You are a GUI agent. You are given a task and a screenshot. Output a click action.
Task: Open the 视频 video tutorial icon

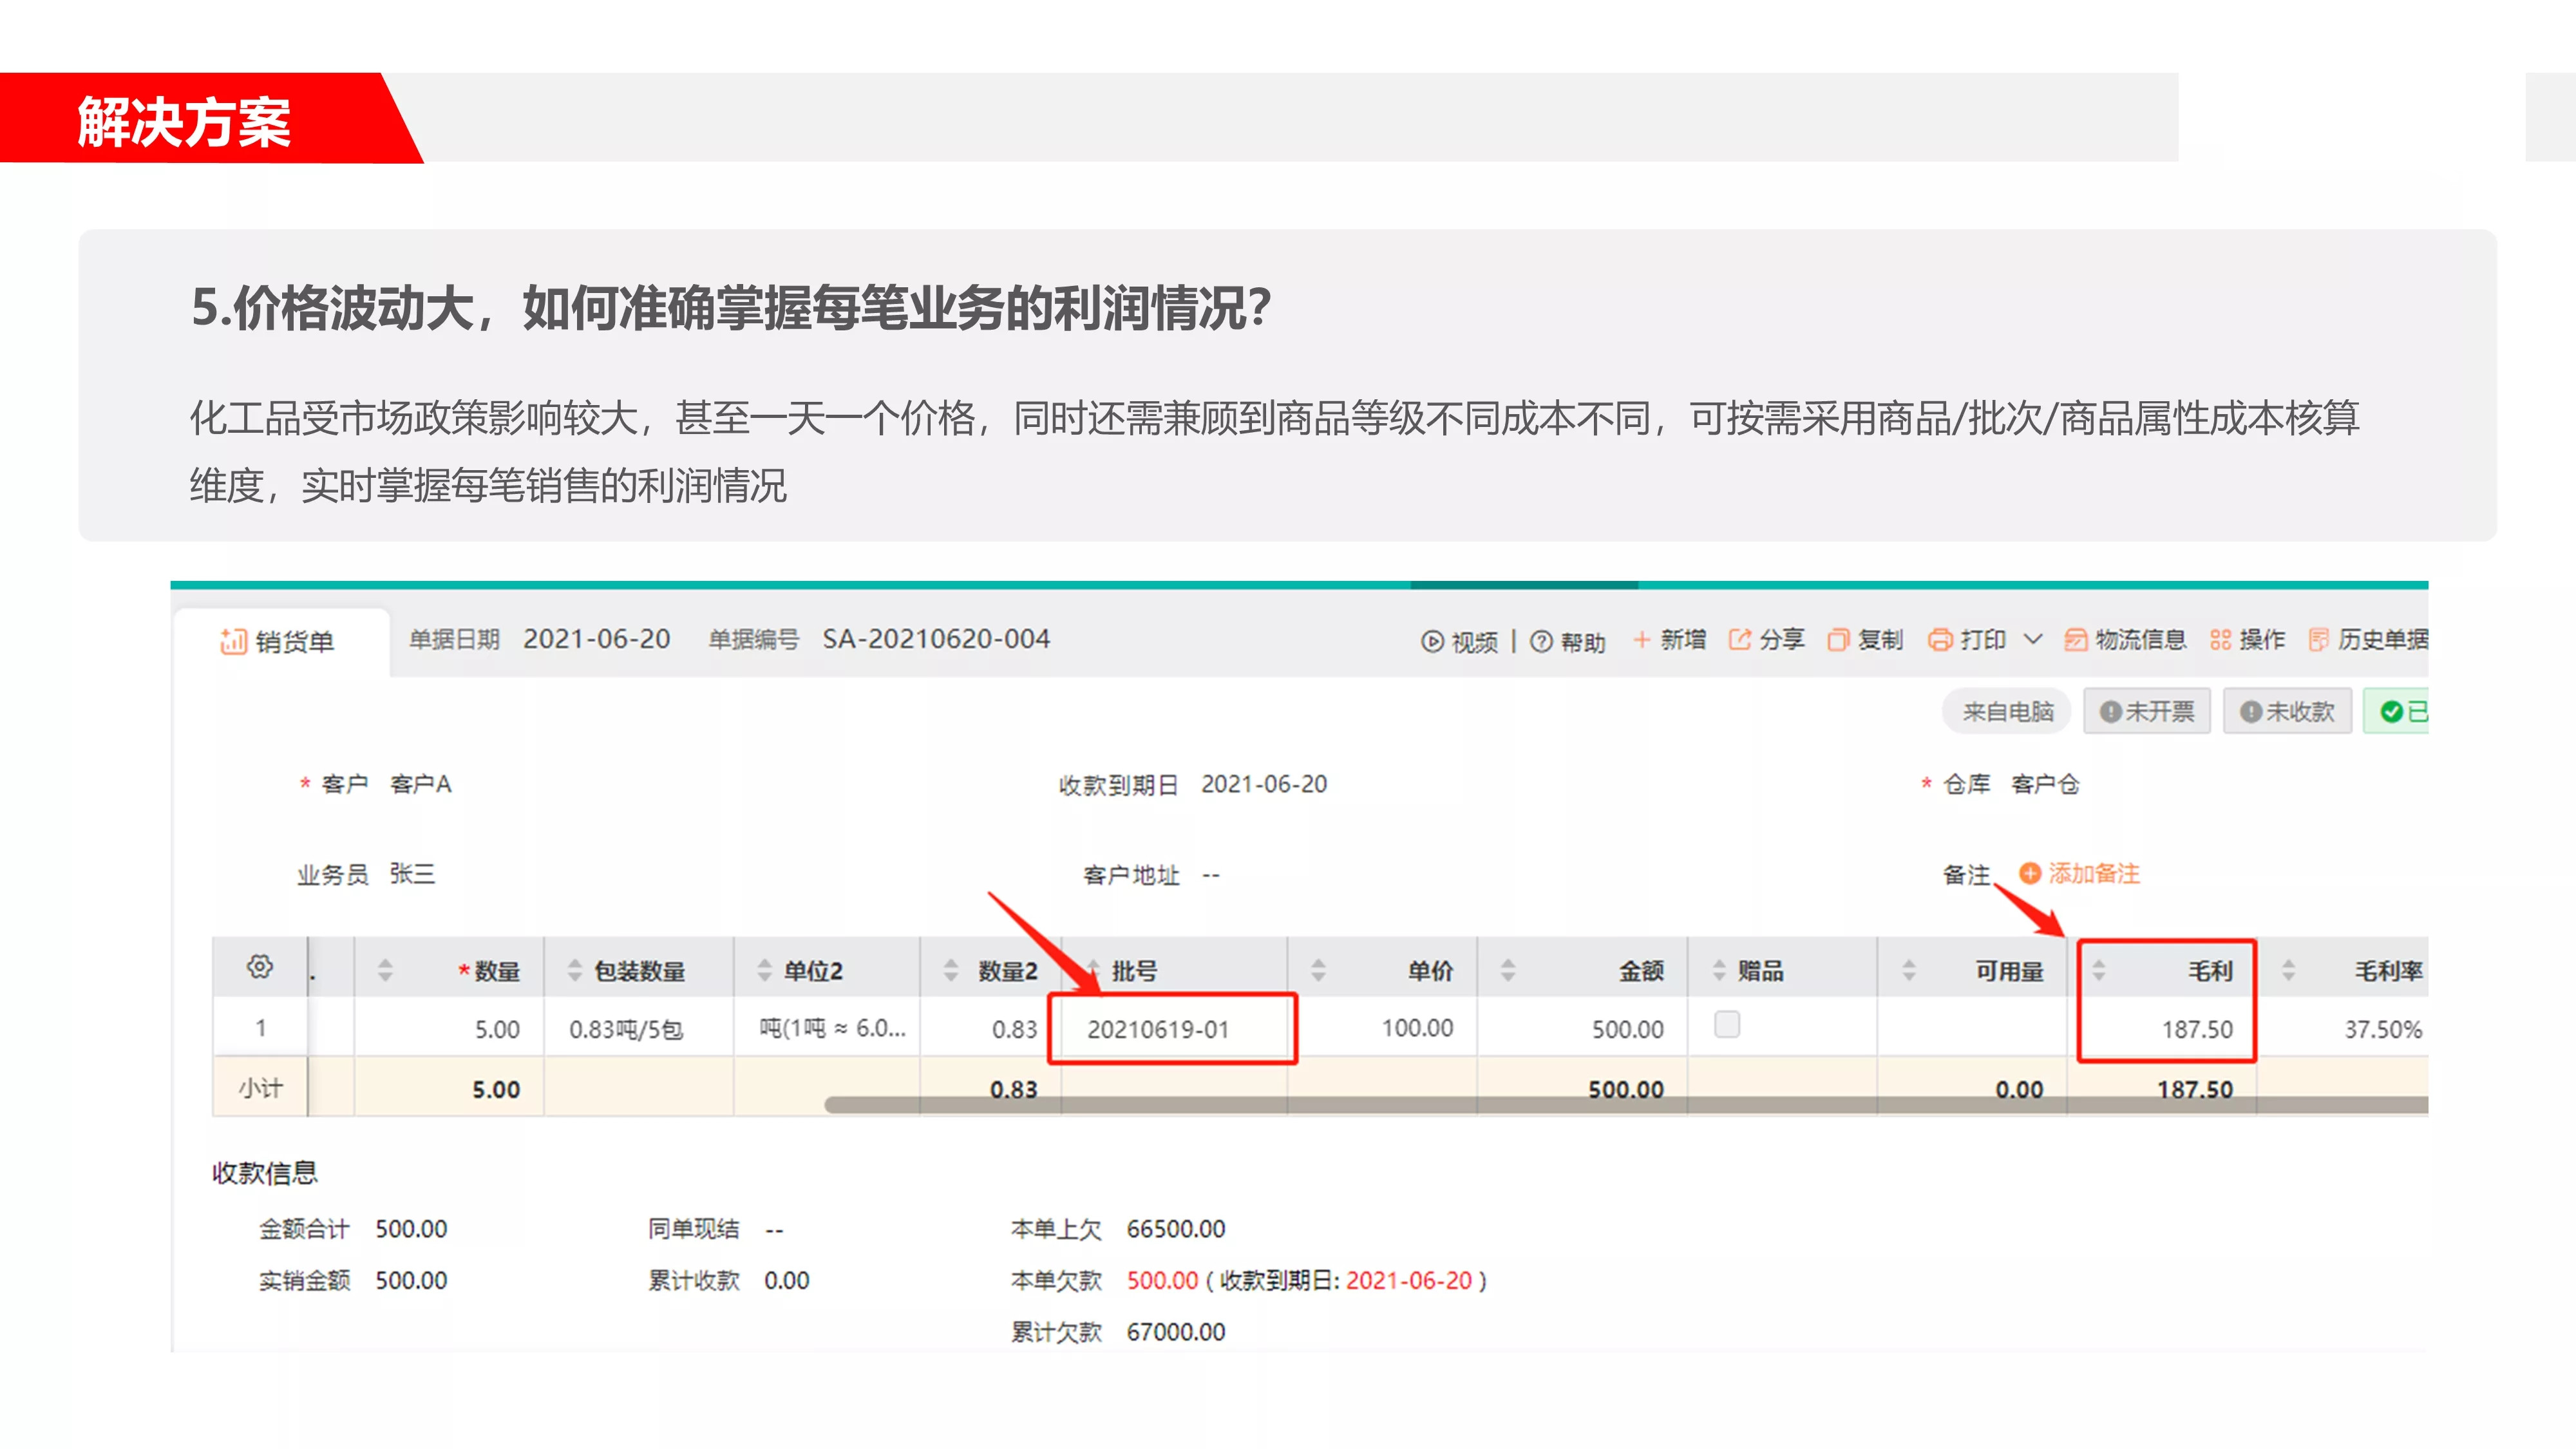pos(1432,641)
